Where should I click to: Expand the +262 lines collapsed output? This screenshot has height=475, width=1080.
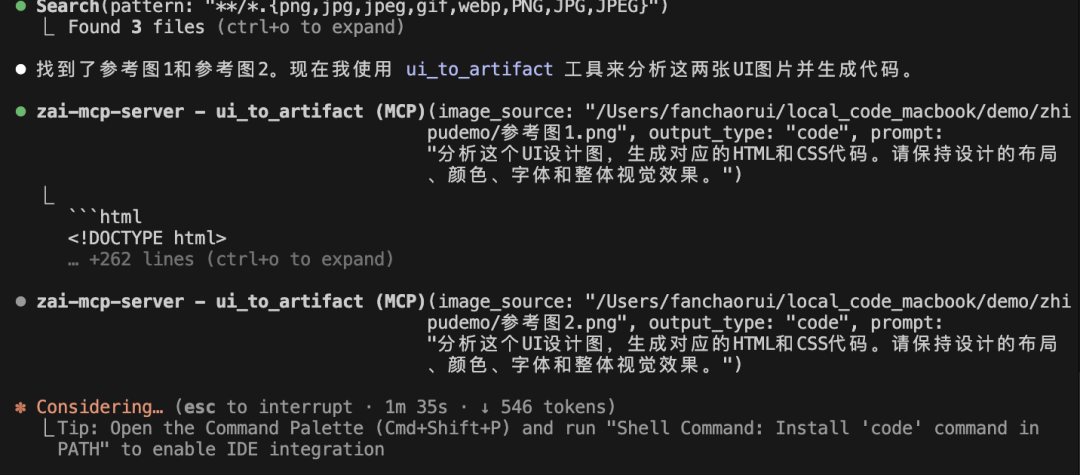[x=230, y=259]
